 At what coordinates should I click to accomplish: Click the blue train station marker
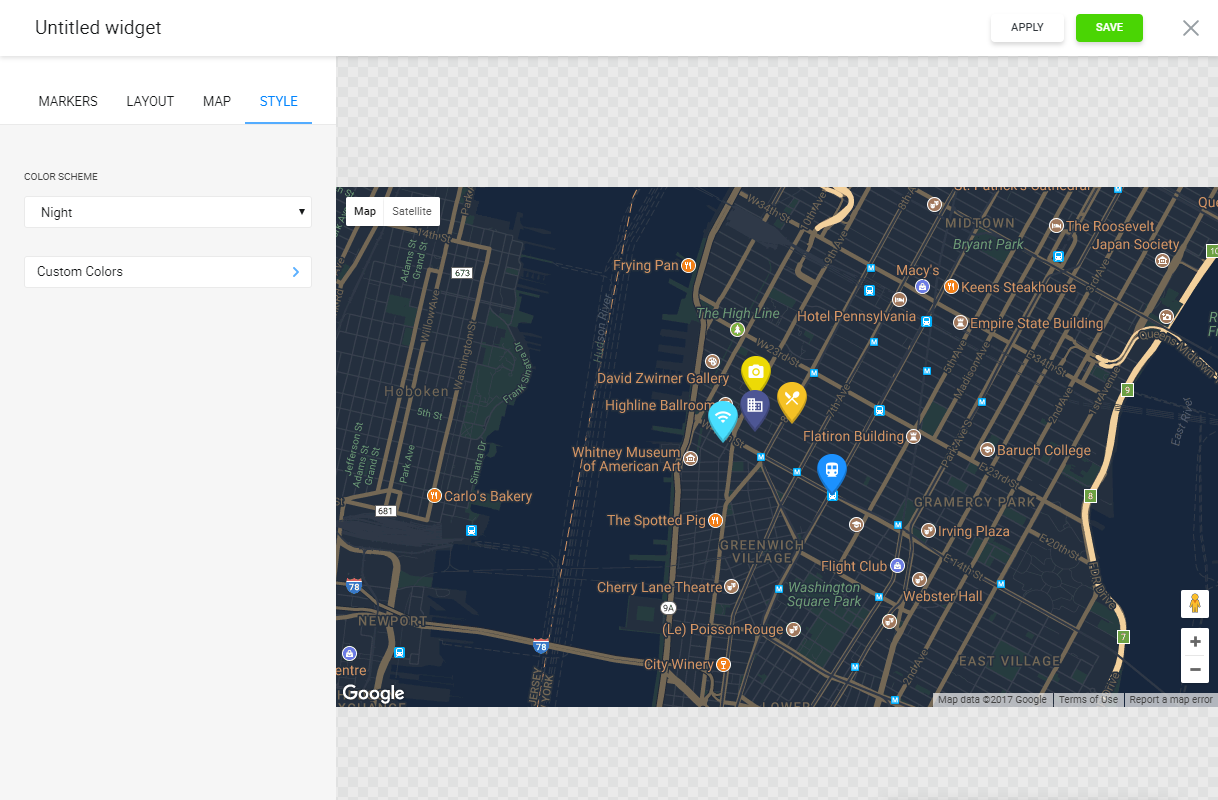click(831, 472)
